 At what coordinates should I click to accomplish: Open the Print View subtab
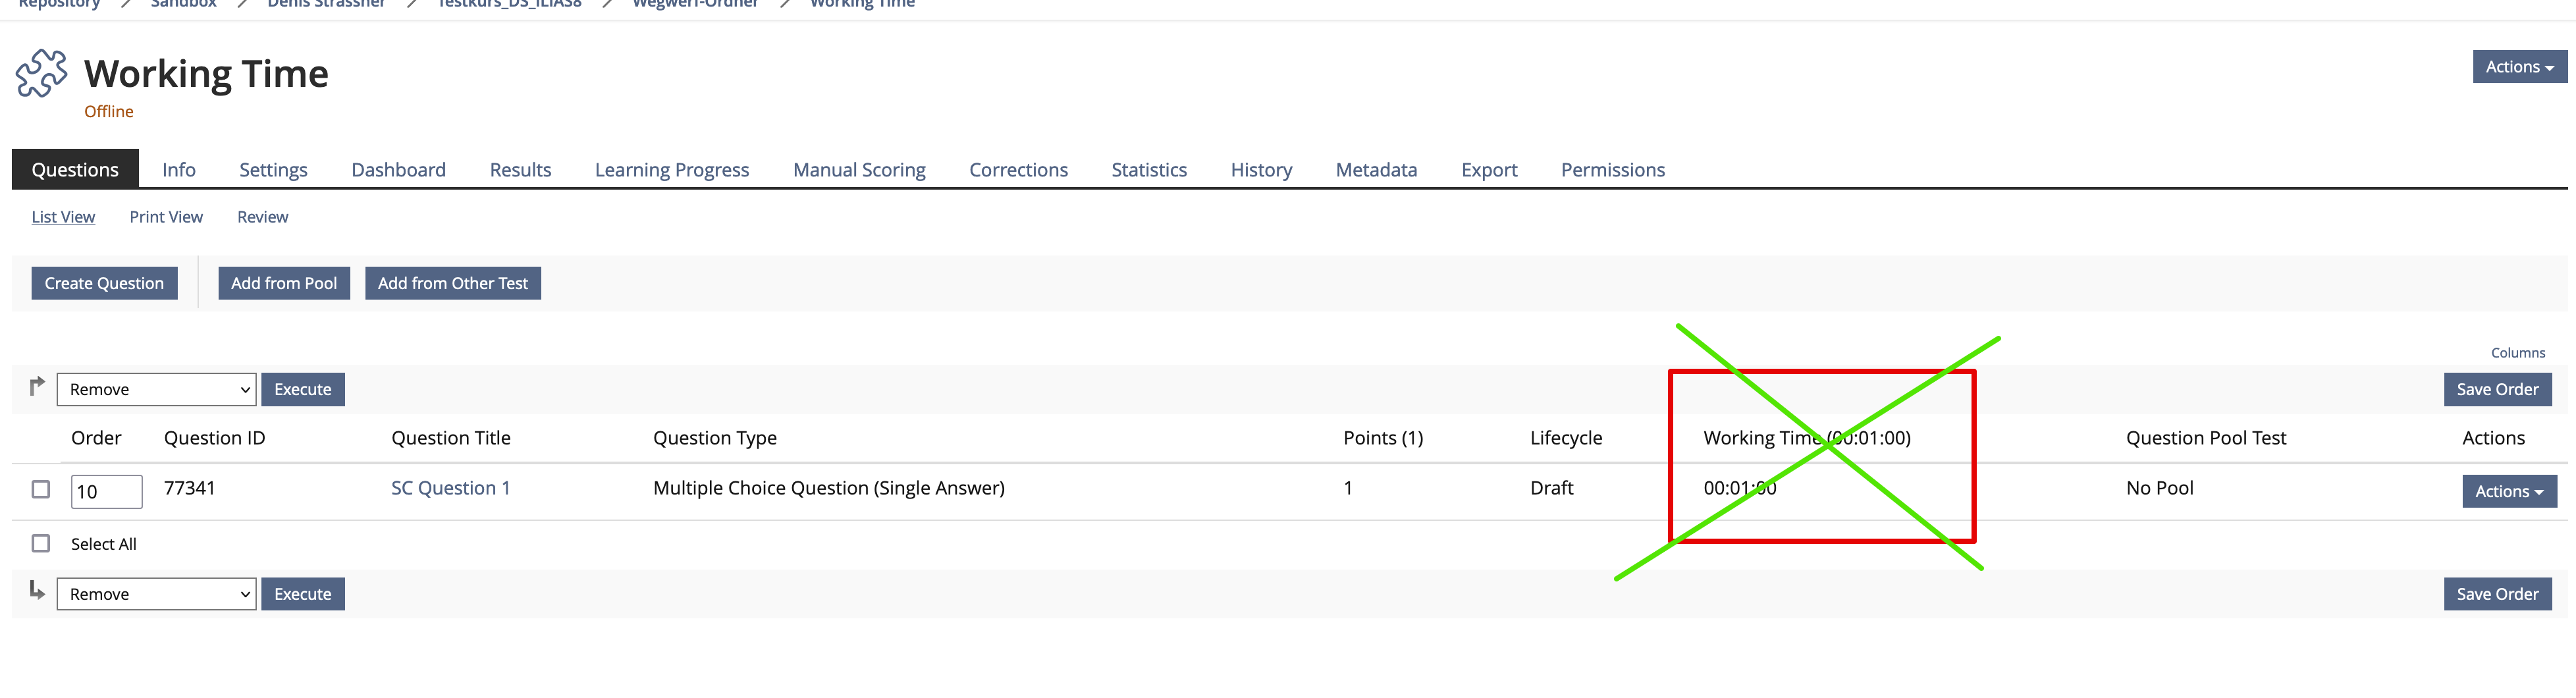166,217
